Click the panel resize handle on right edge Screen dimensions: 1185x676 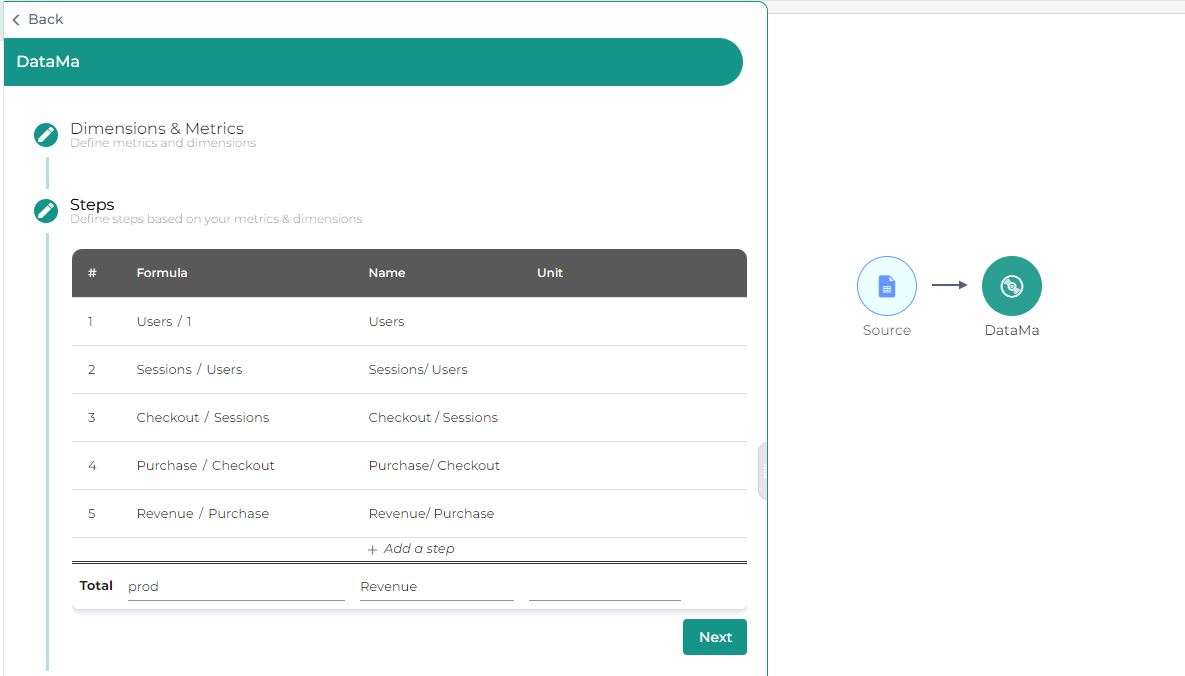pyautogui.click(x=763, y=471)
